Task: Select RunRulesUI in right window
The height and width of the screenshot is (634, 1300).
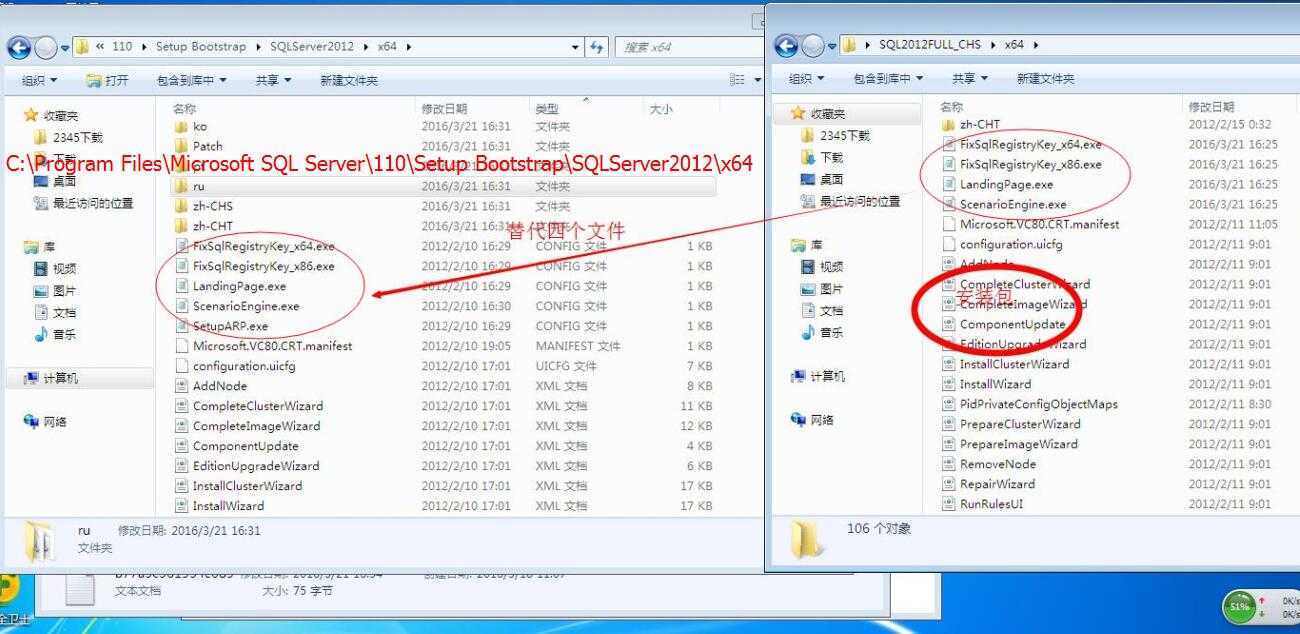Action: click(x=991, y=504)
